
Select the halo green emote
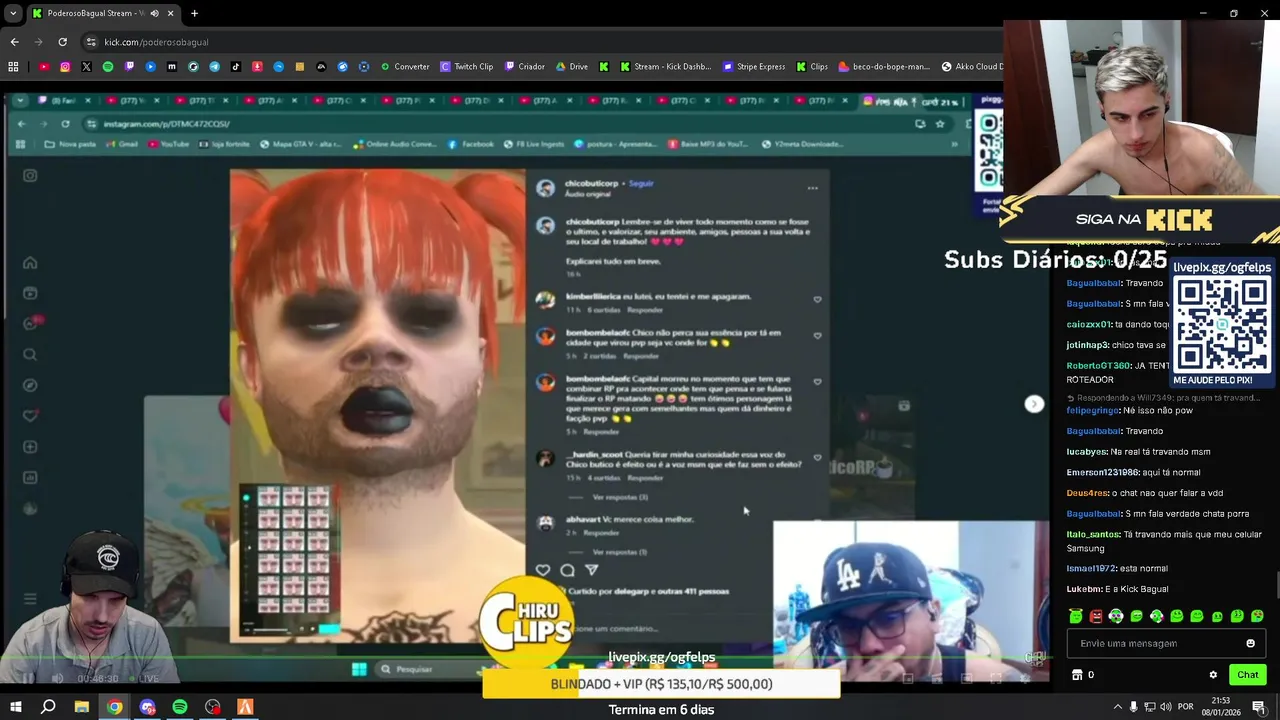[x=1075, y=616]
